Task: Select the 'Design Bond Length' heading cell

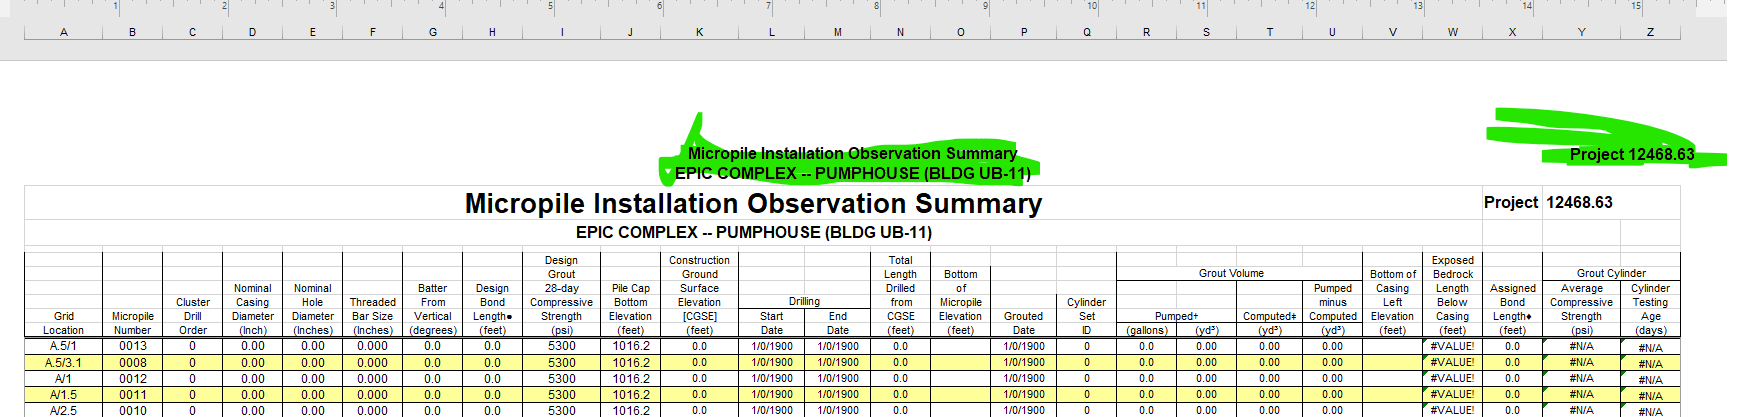Action: click(492, 309)
